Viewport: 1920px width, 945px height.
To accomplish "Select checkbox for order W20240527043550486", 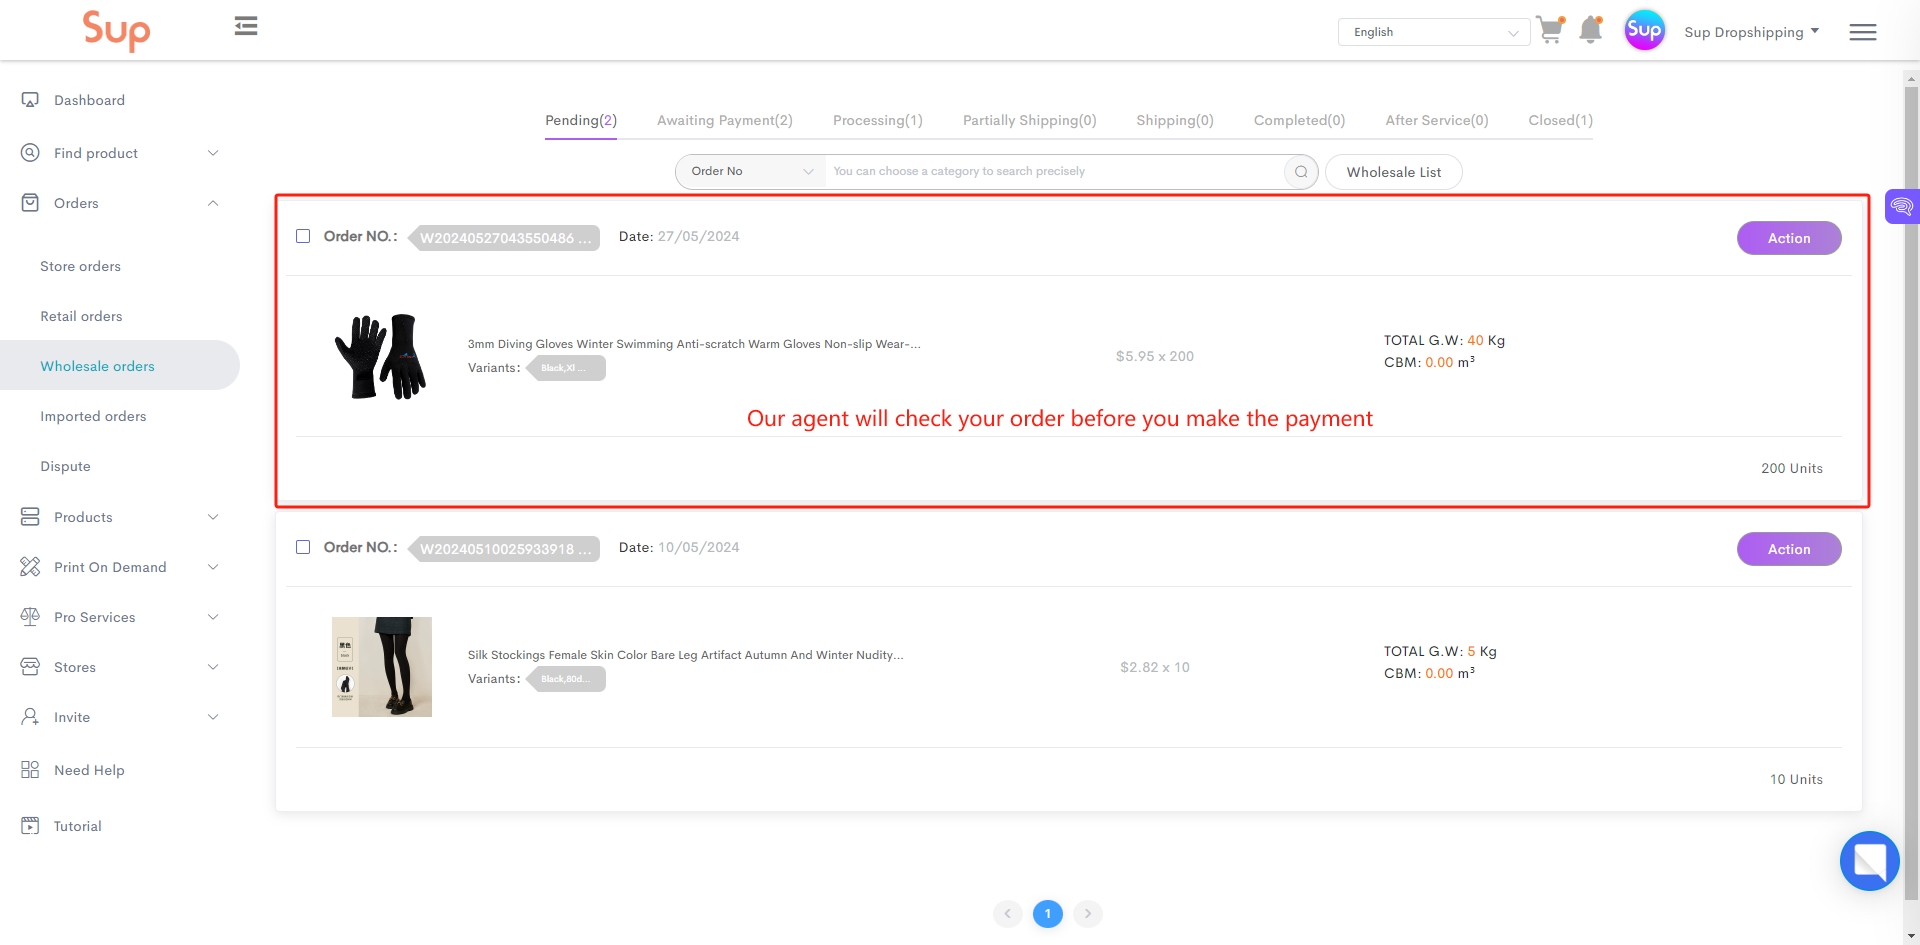I will (303, 237).
